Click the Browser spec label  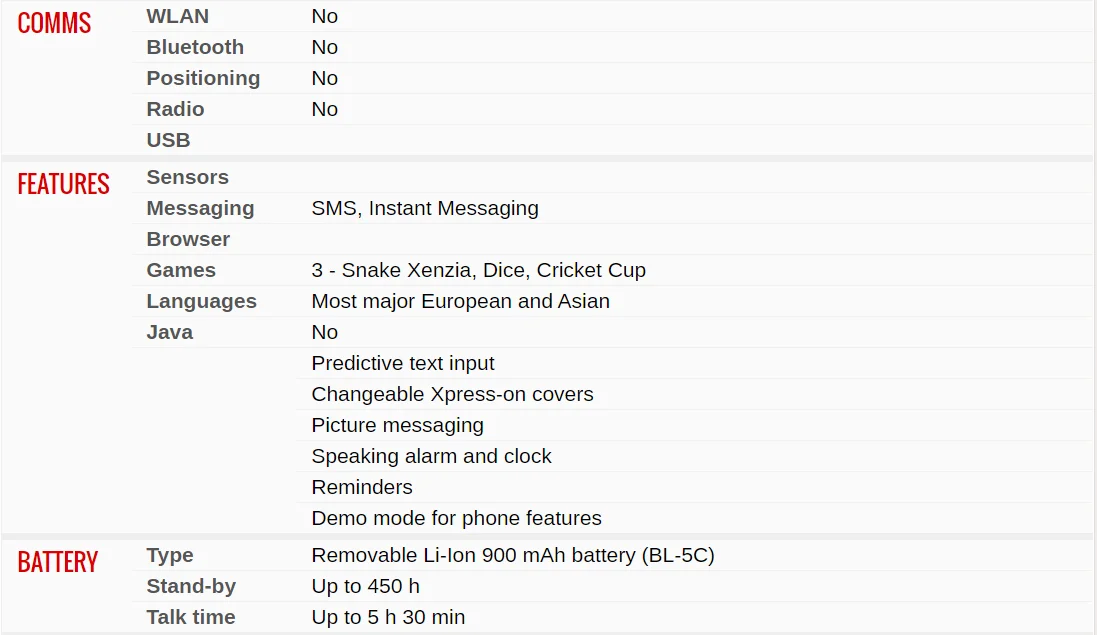[188, 239]
